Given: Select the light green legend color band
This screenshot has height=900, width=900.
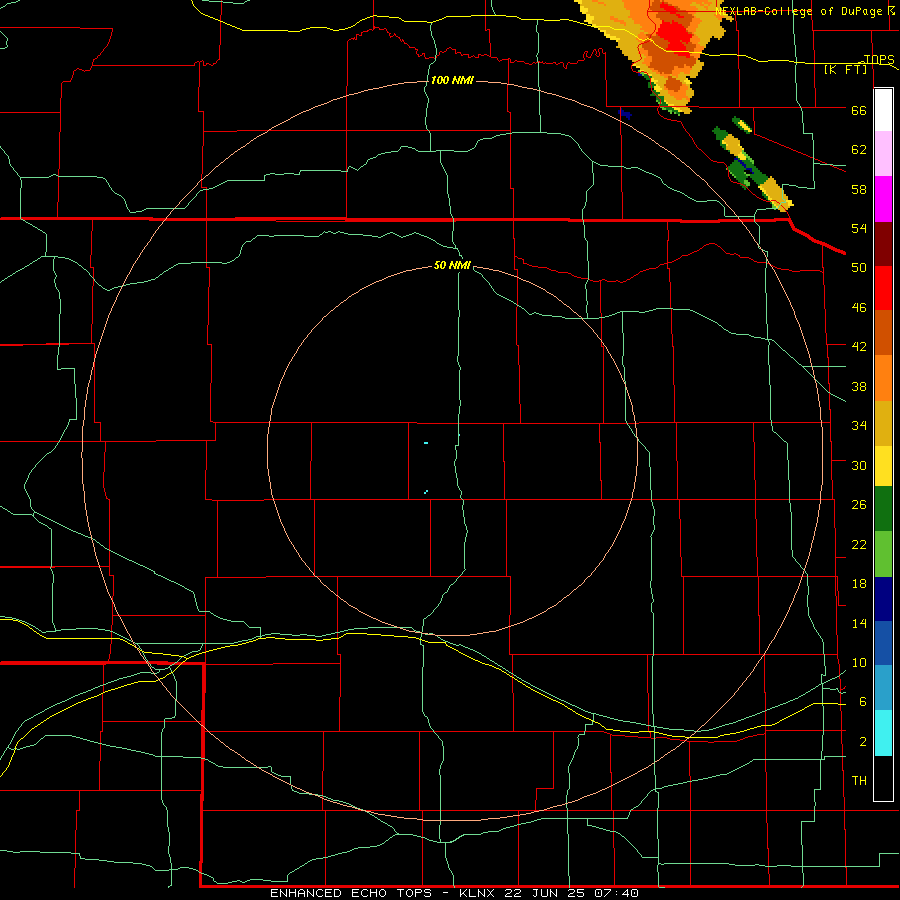Looking at the screenshot, I should (883, 554).
